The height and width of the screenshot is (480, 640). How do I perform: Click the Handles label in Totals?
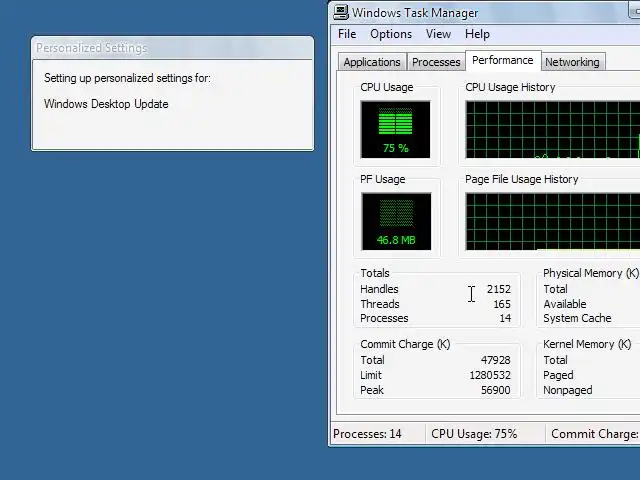(379, 289)
